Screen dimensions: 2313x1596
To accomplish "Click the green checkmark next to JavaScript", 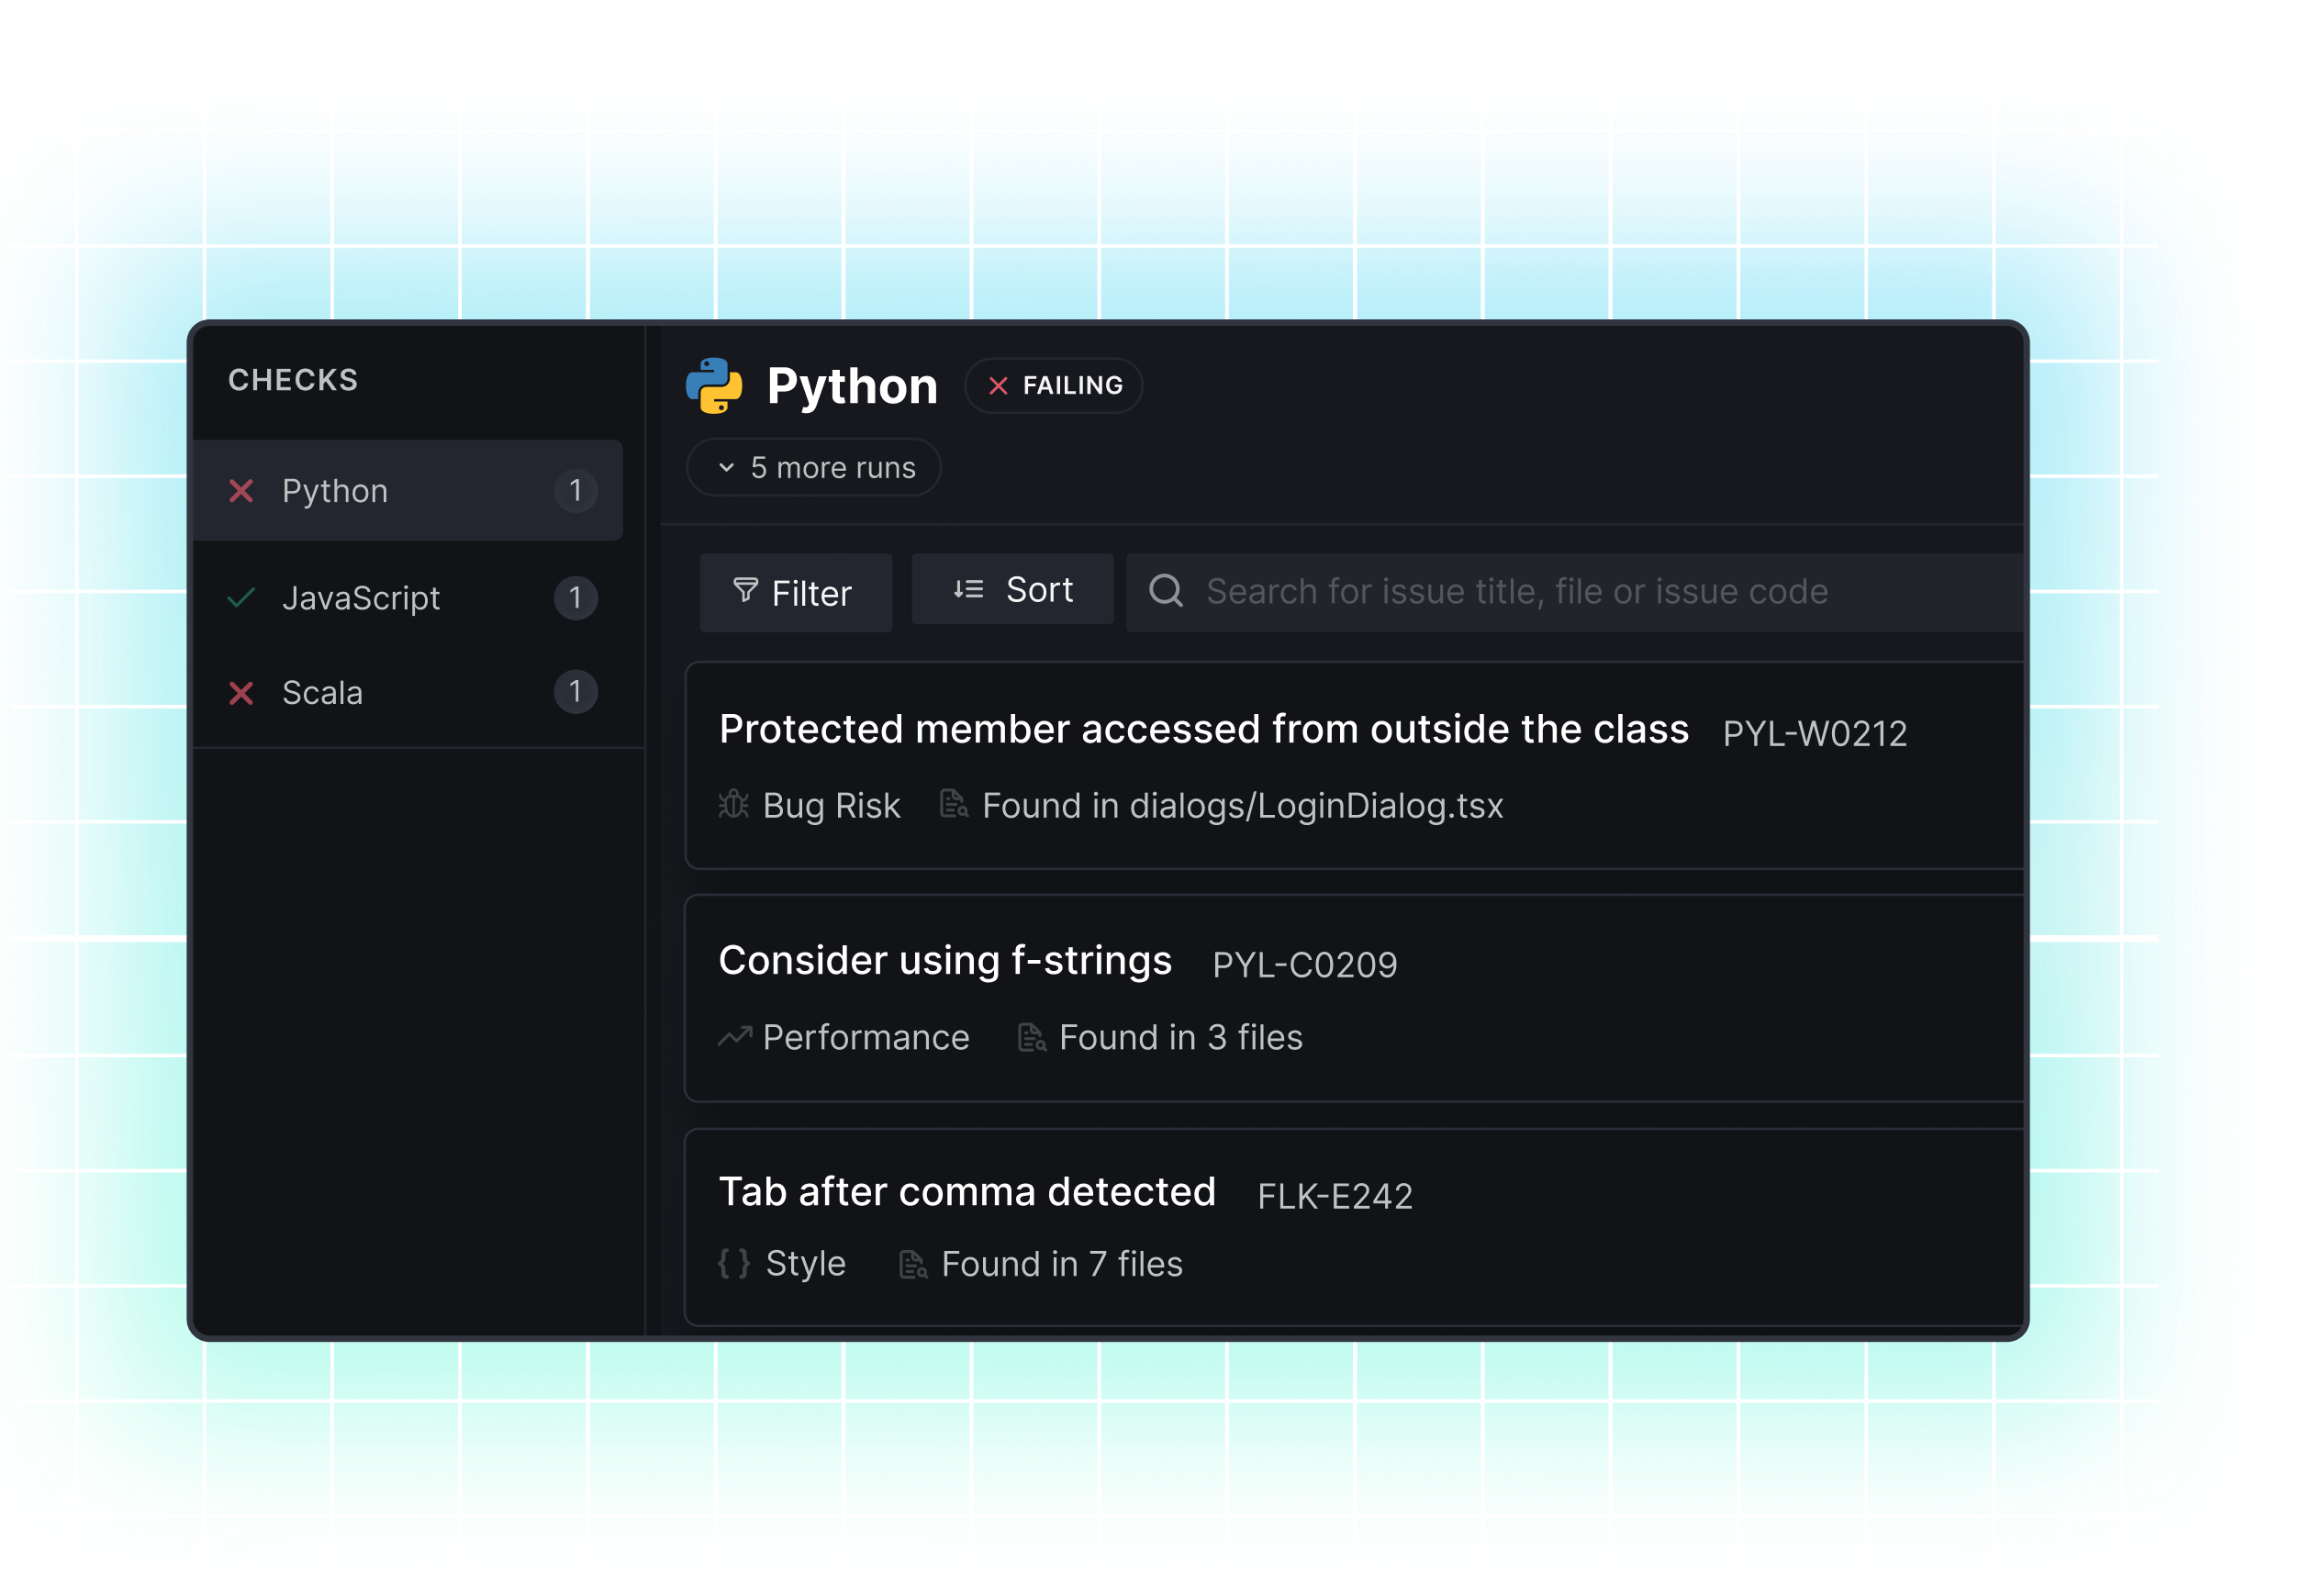I will [x=240, y=597].
